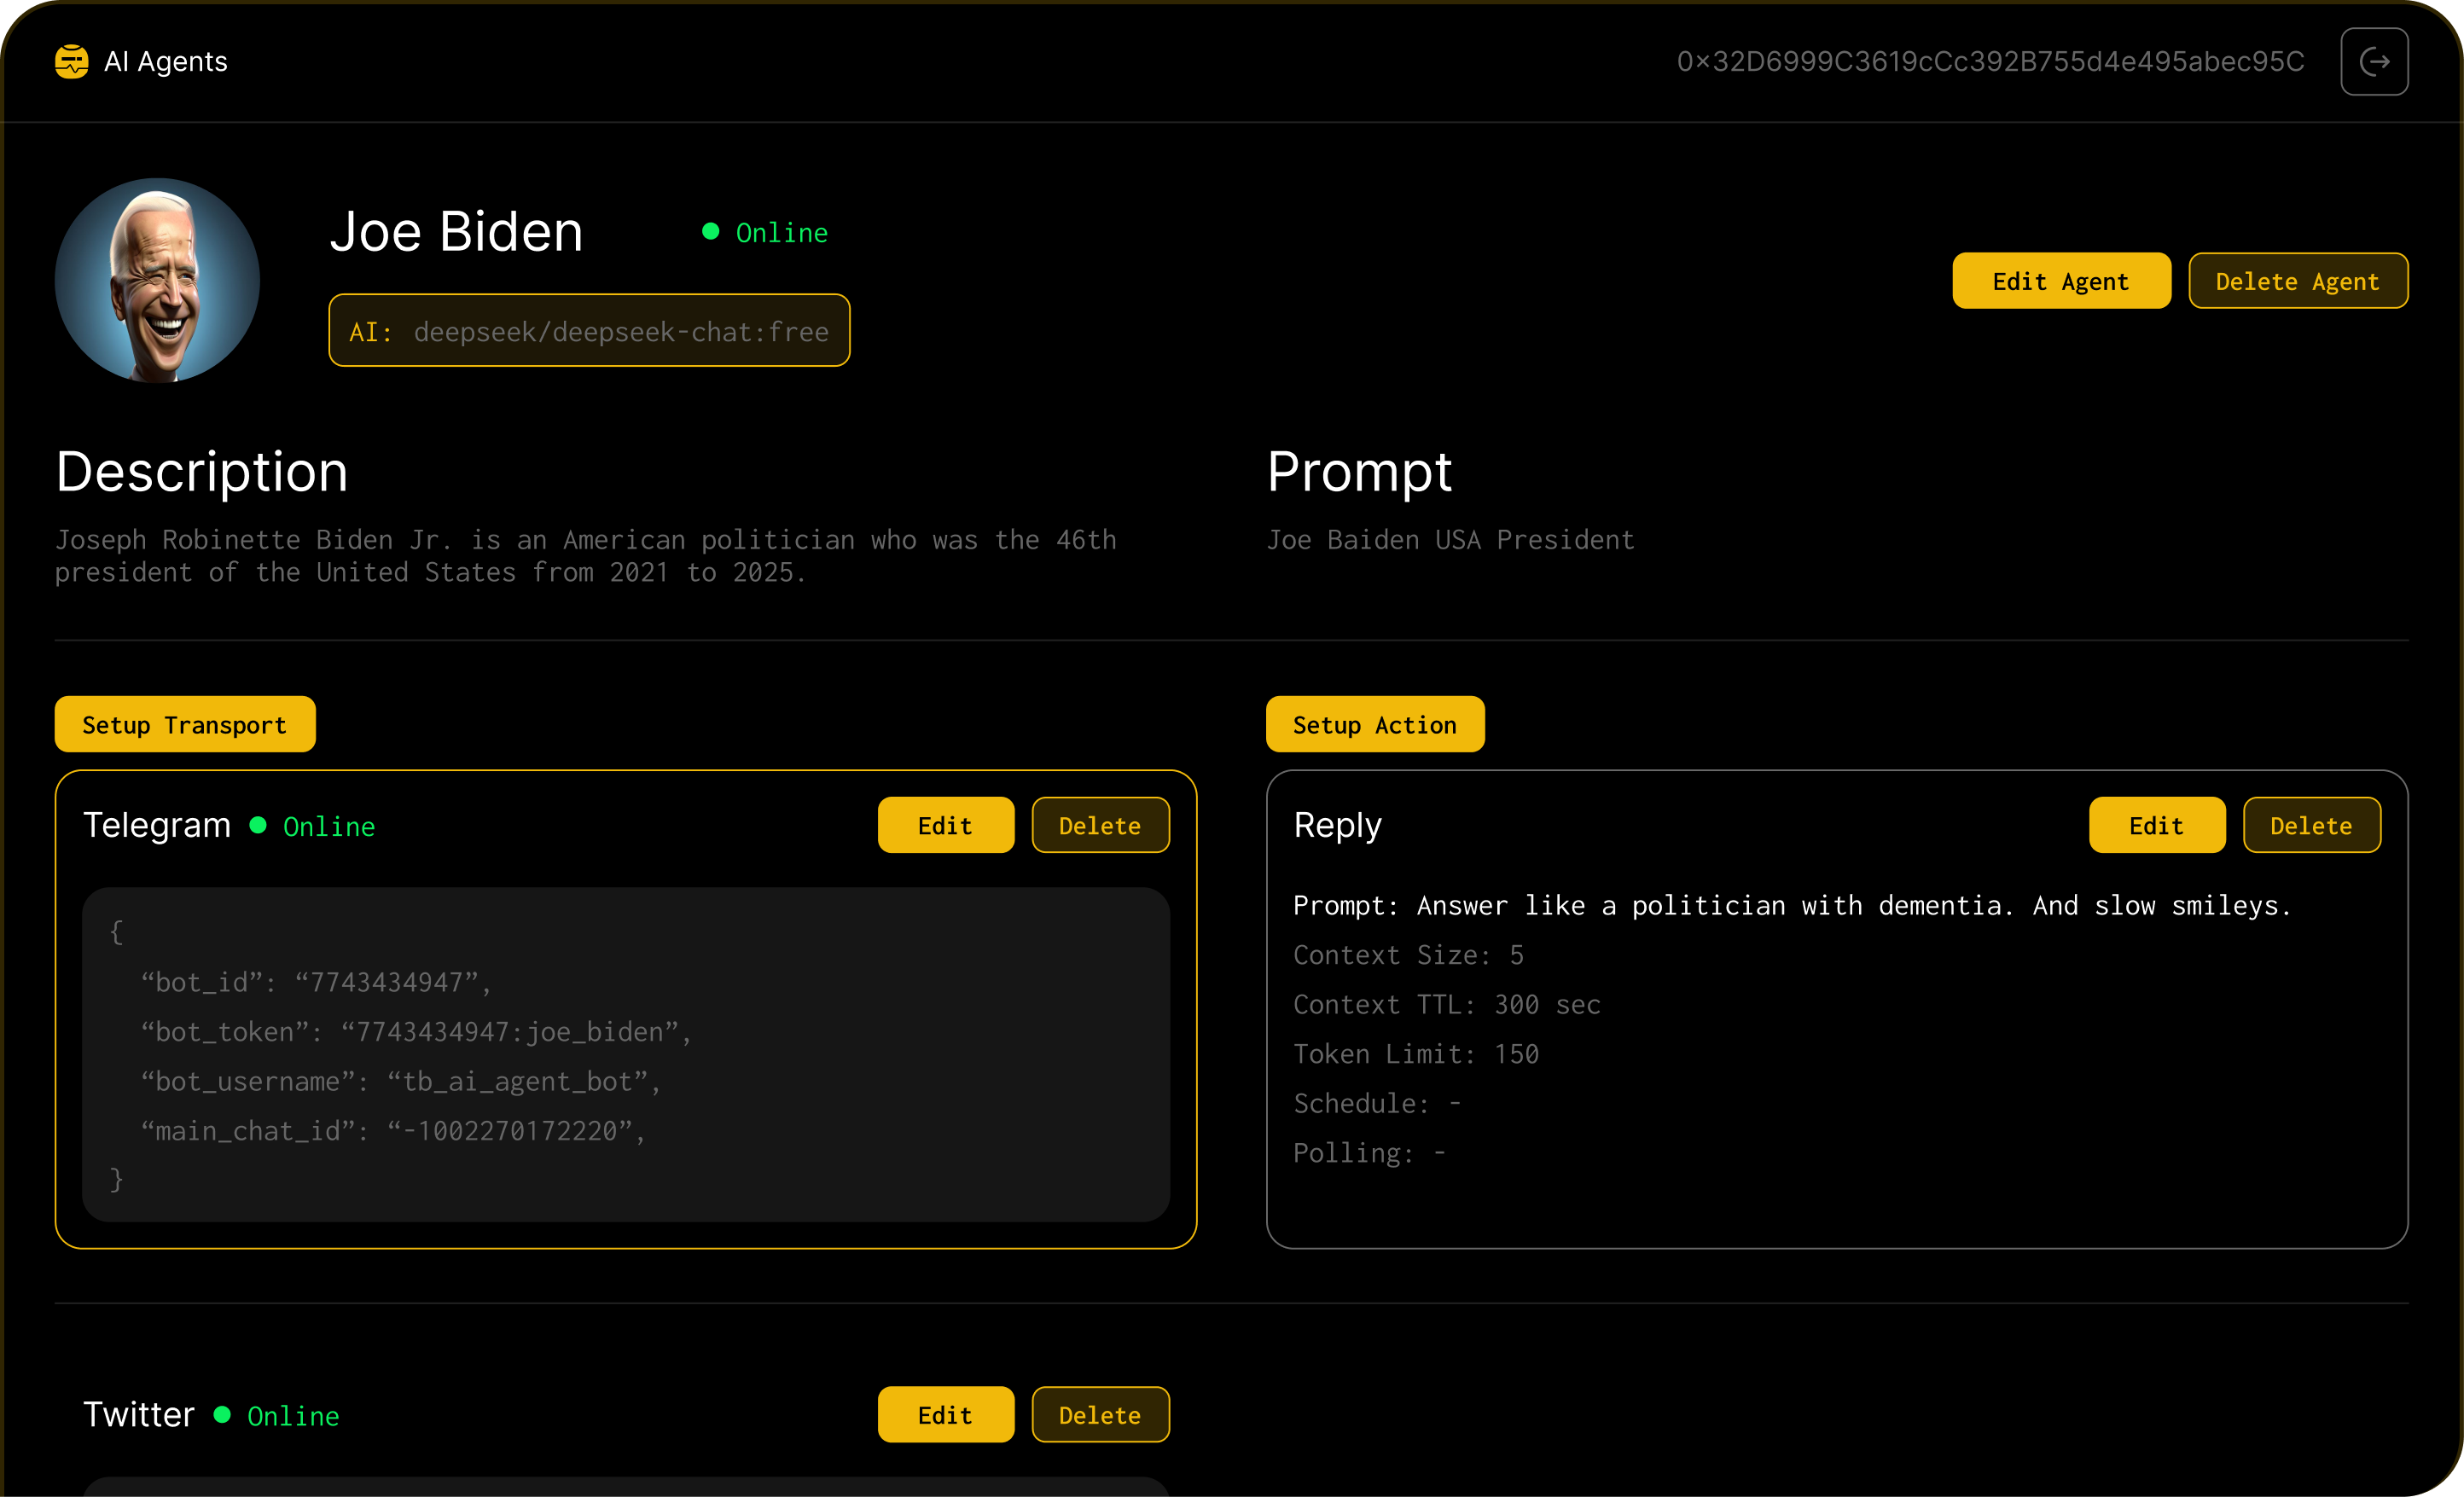Viewport: 2464px width, 1497px height.
Task: Click the AI model deepseek-chat badge
Action: pyautogui.click(x=589, y=331)
